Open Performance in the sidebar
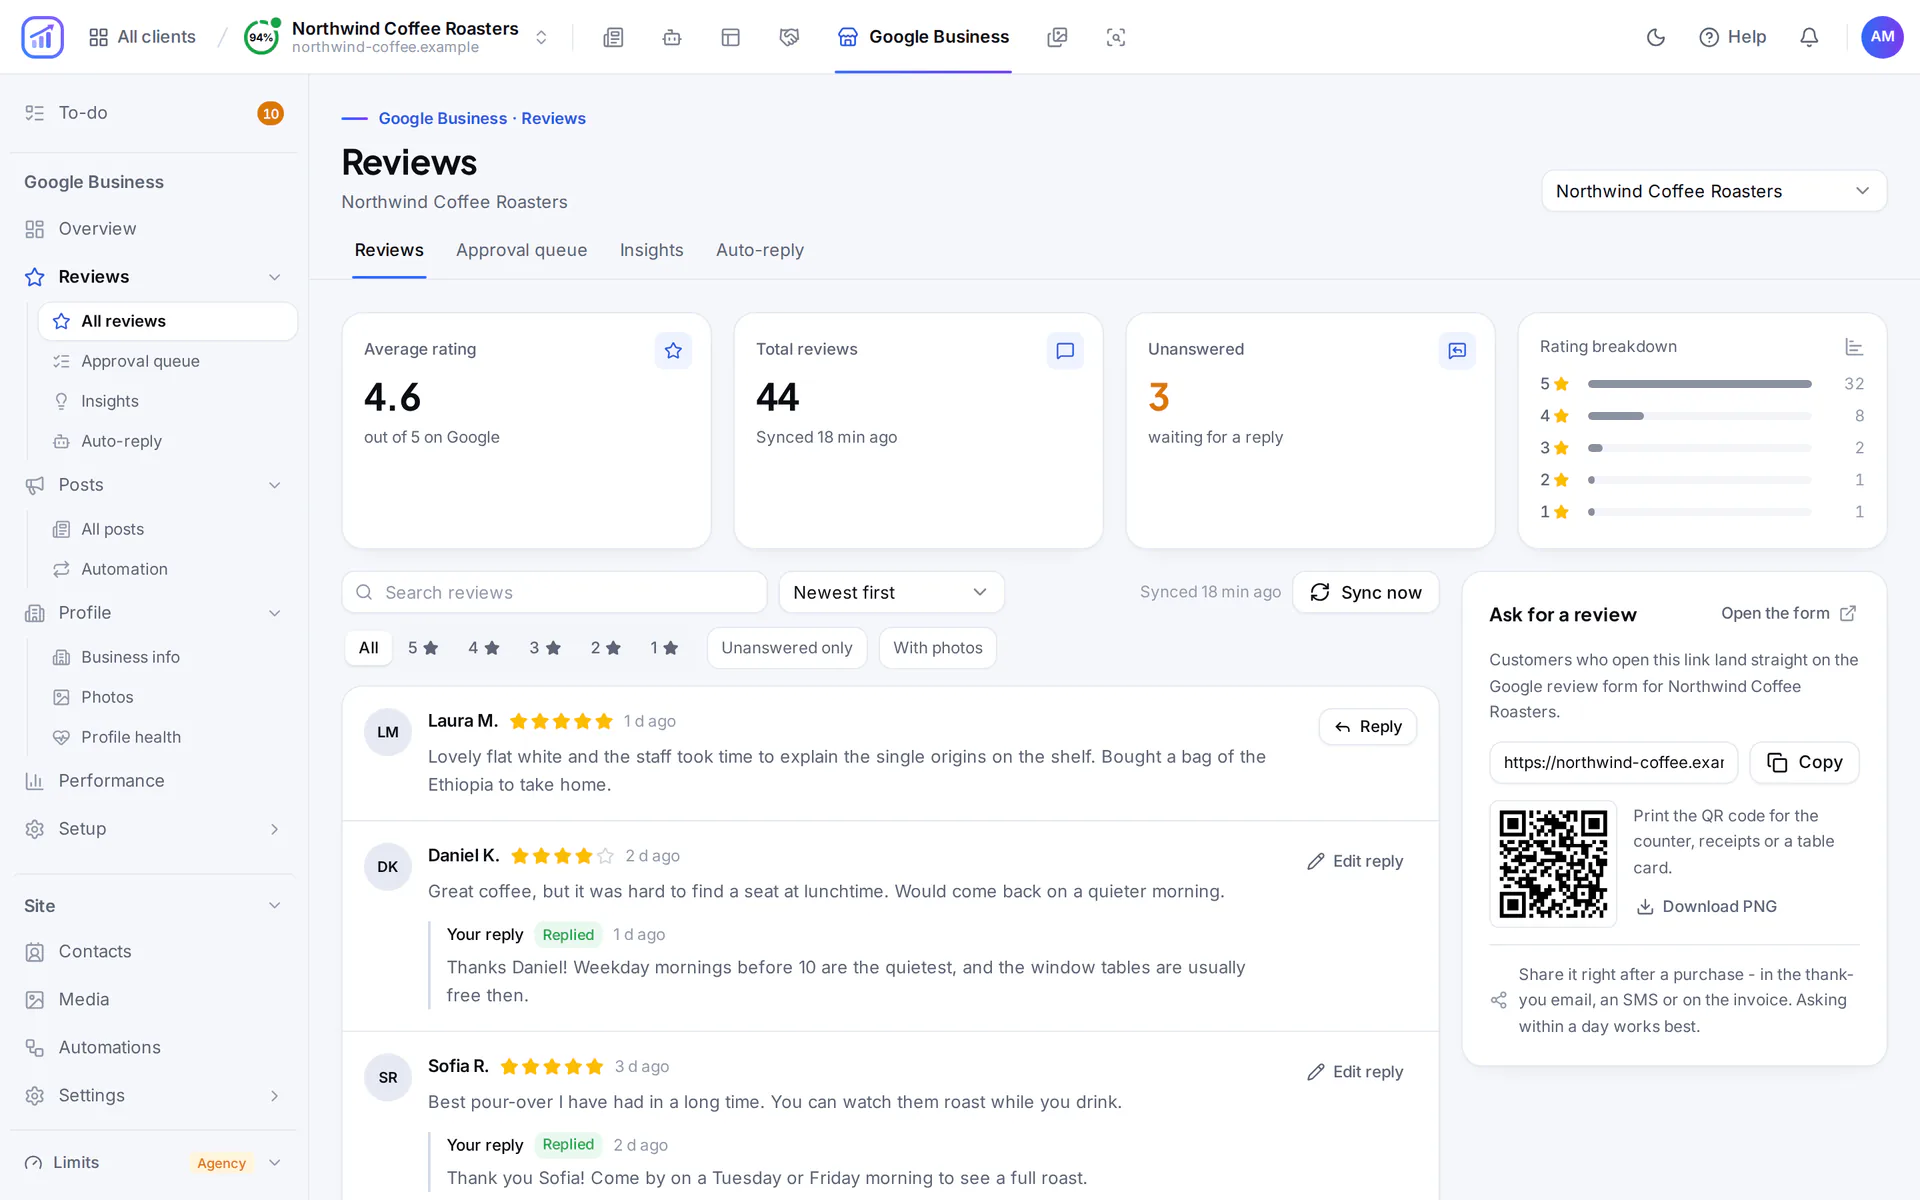 (x=154, y=781)
